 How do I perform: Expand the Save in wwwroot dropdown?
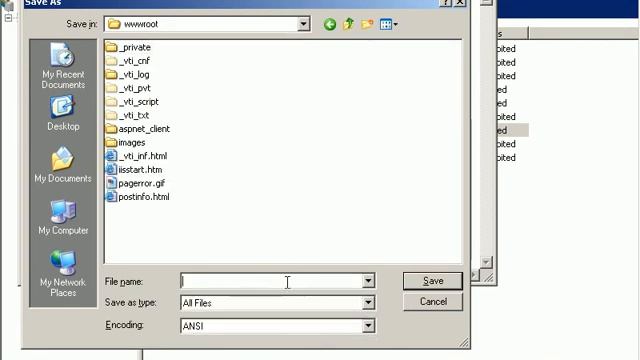pos(303,24)
